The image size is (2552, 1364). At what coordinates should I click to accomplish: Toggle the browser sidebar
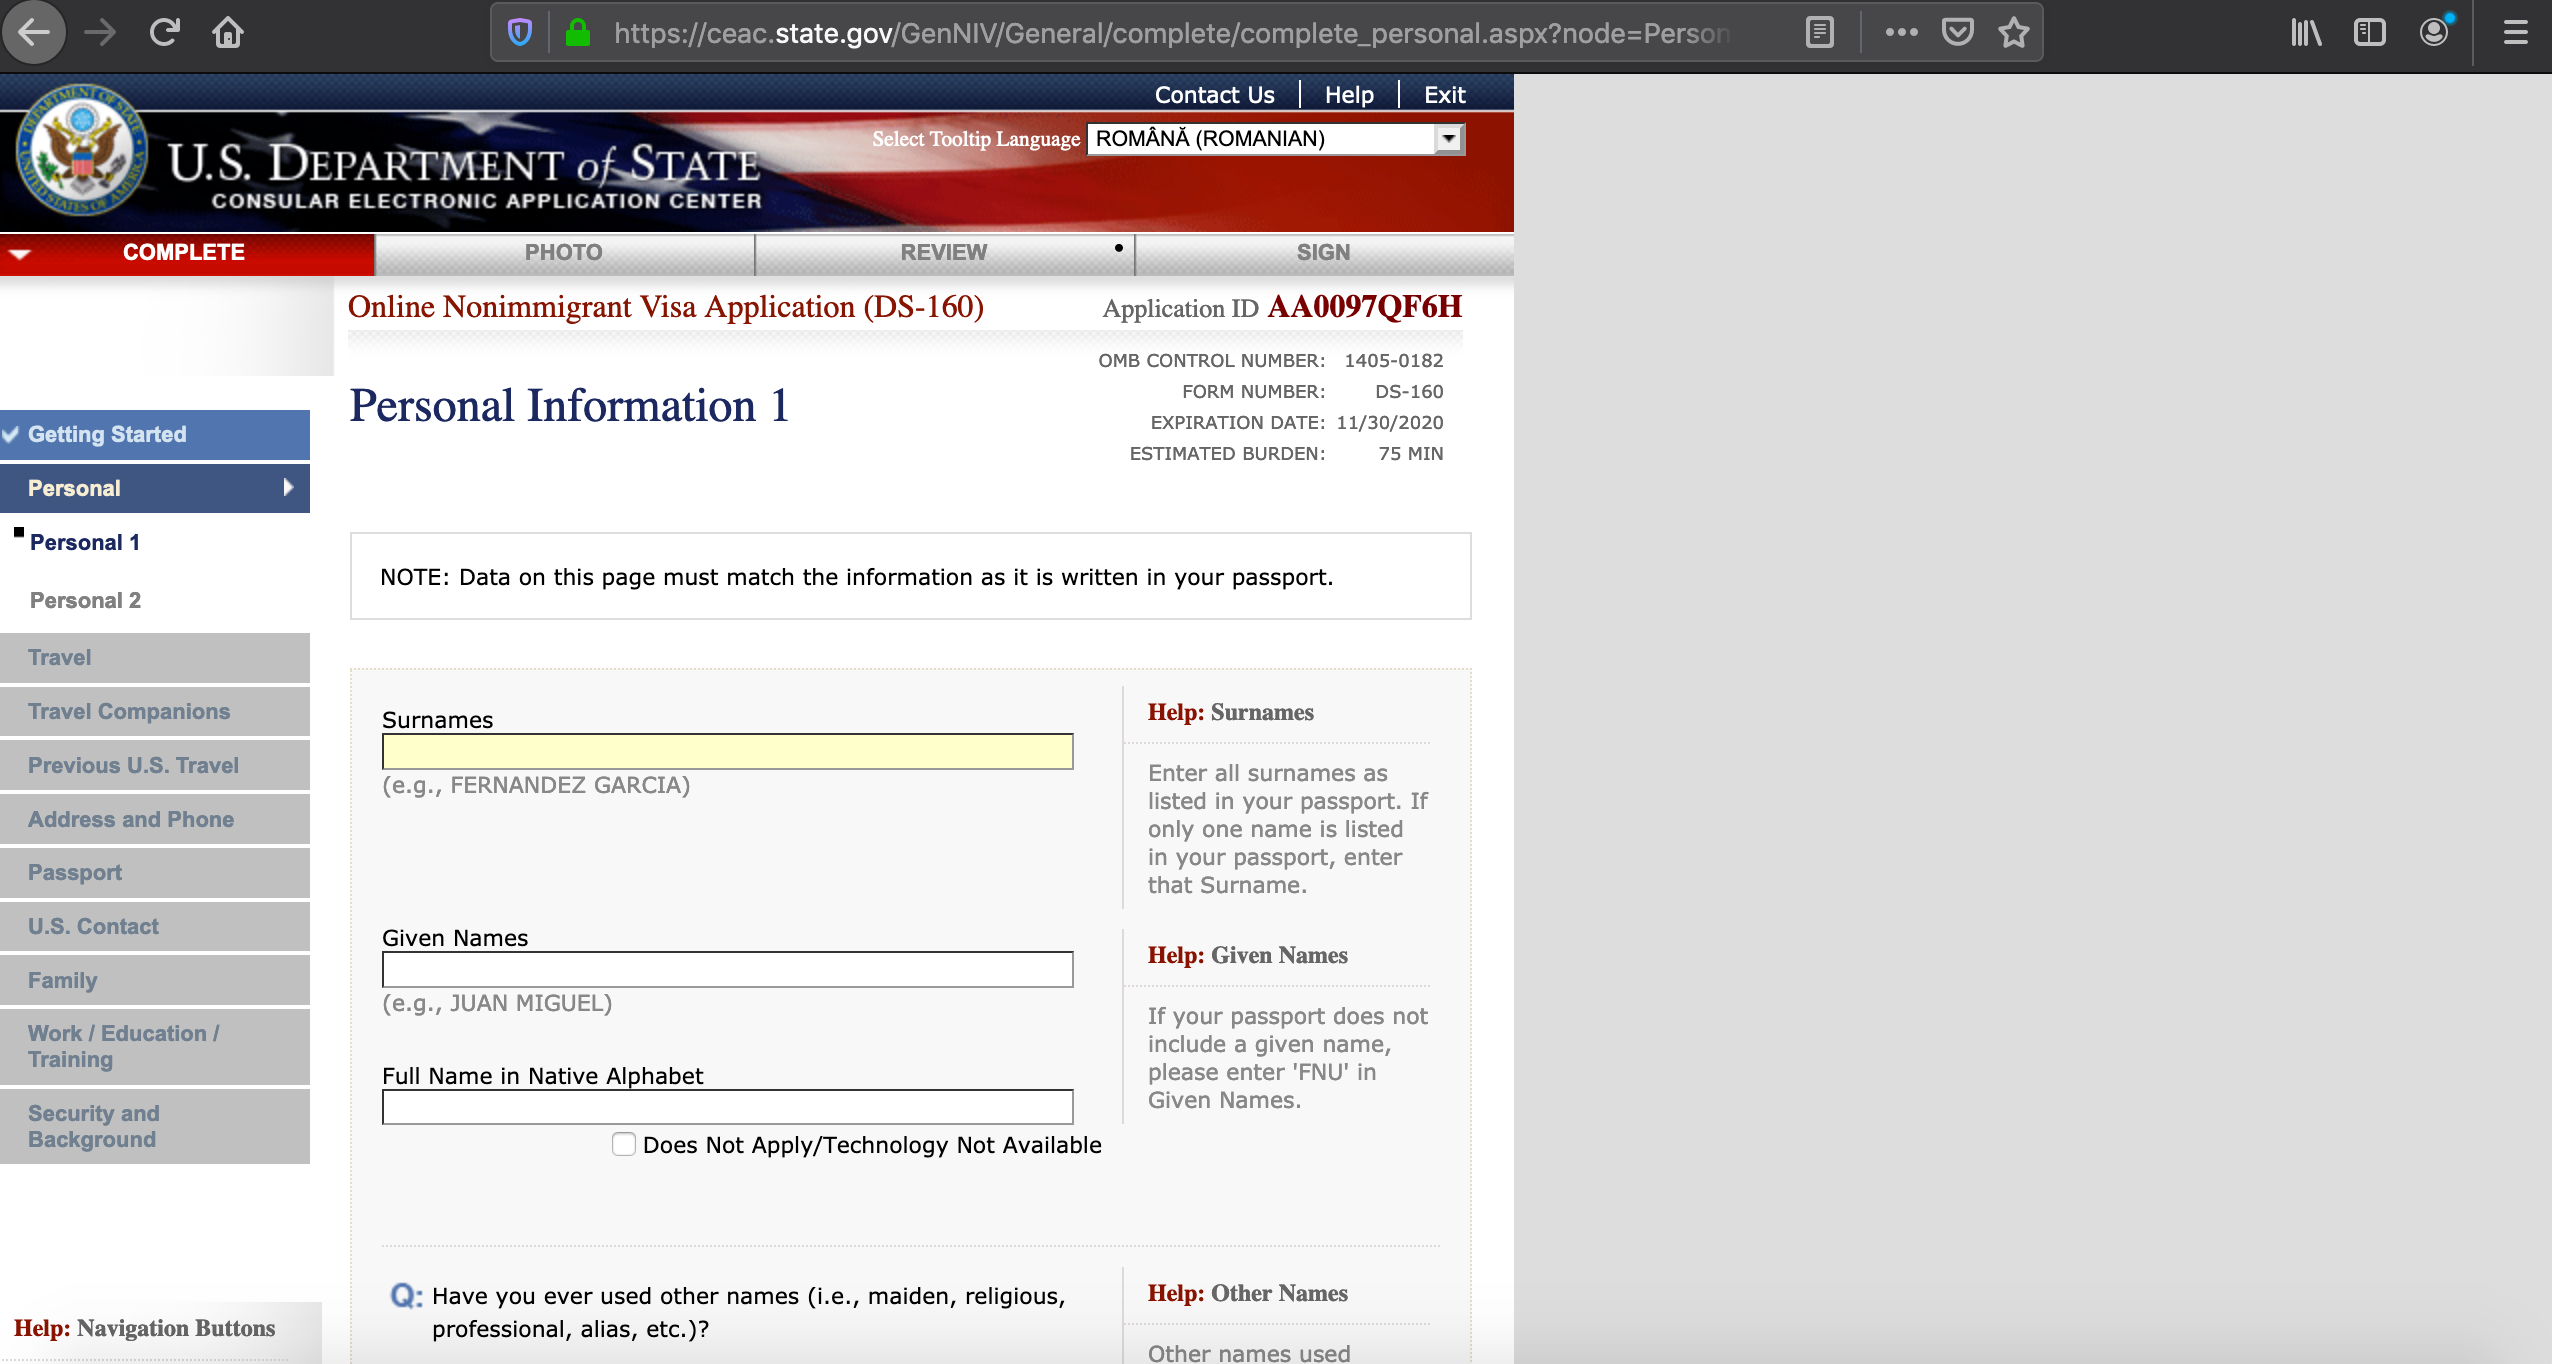(x=2370, y=32)
